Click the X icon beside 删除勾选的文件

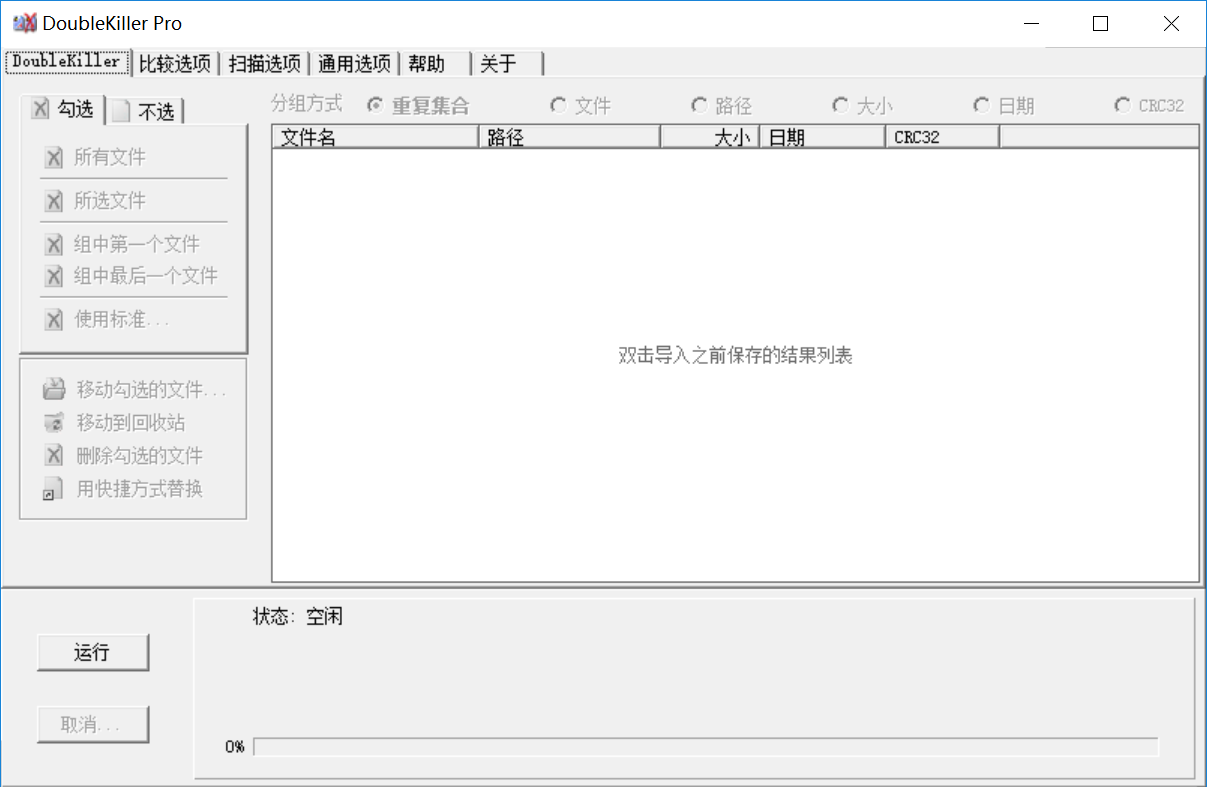point(54,456)
